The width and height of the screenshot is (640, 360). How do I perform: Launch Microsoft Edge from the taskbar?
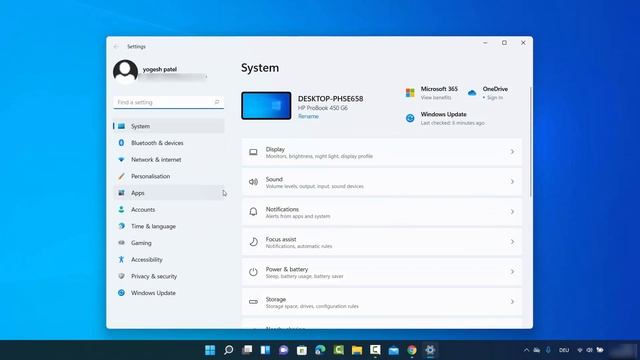tap(320, 350)
